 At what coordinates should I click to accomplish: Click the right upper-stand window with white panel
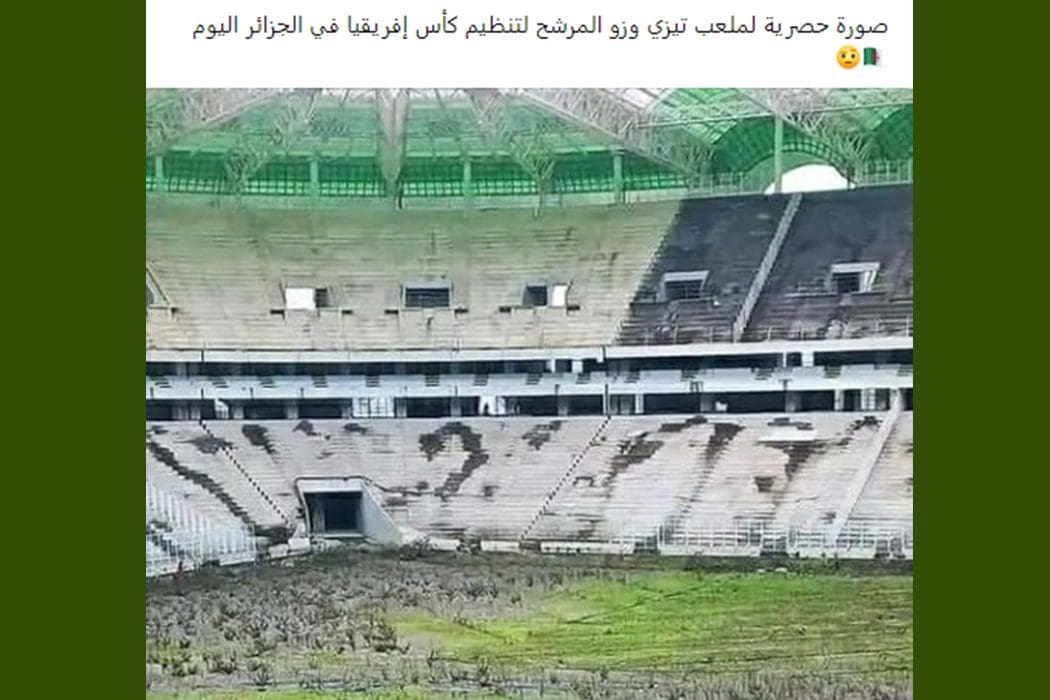click(545, 295)
